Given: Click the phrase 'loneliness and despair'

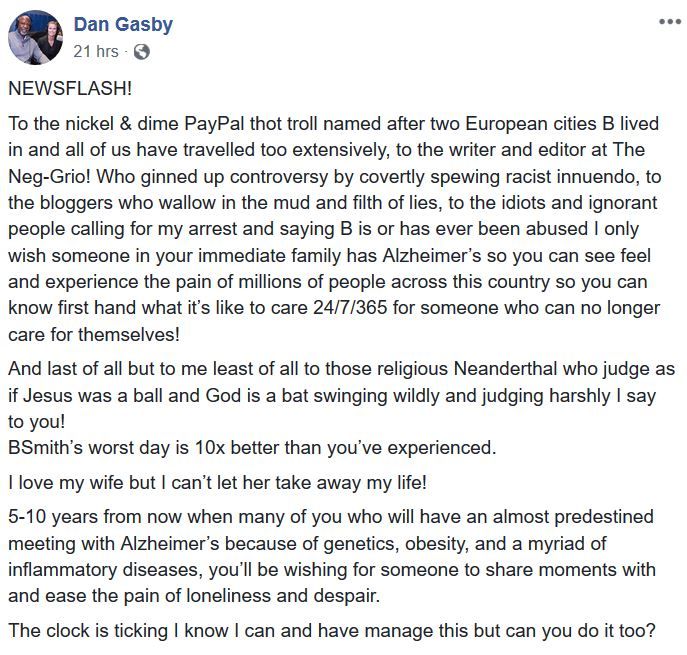Looking at the screenshot, I should click(x=283, y=596).
